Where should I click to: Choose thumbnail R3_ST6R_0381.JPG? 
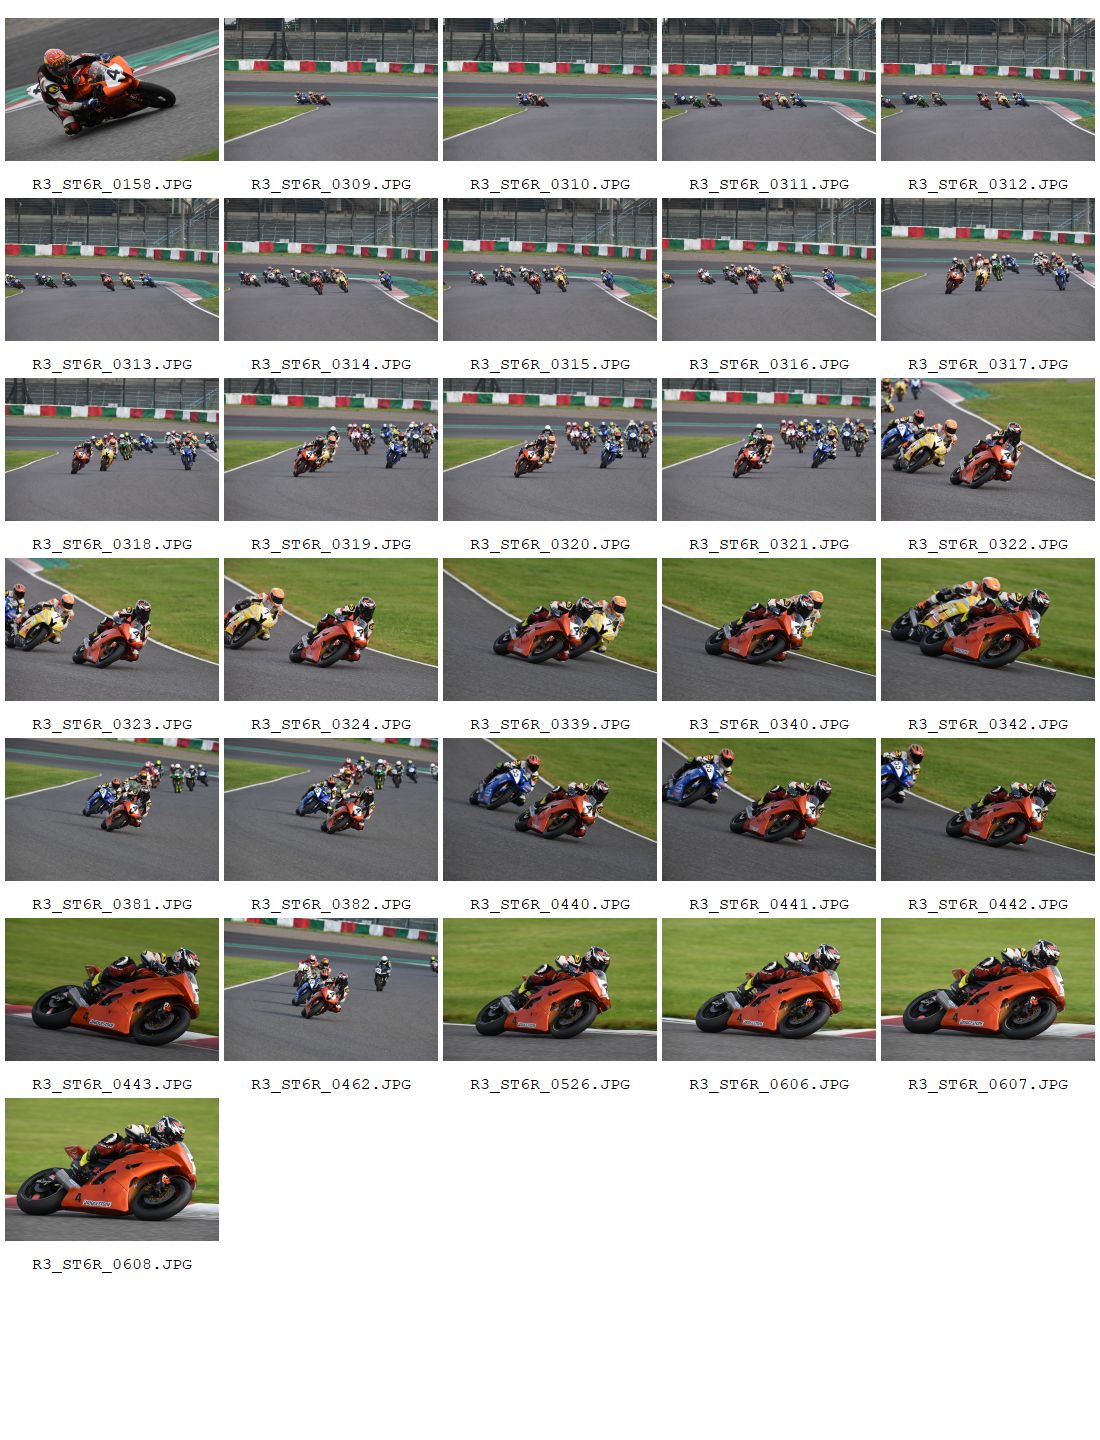click(112, 809)
